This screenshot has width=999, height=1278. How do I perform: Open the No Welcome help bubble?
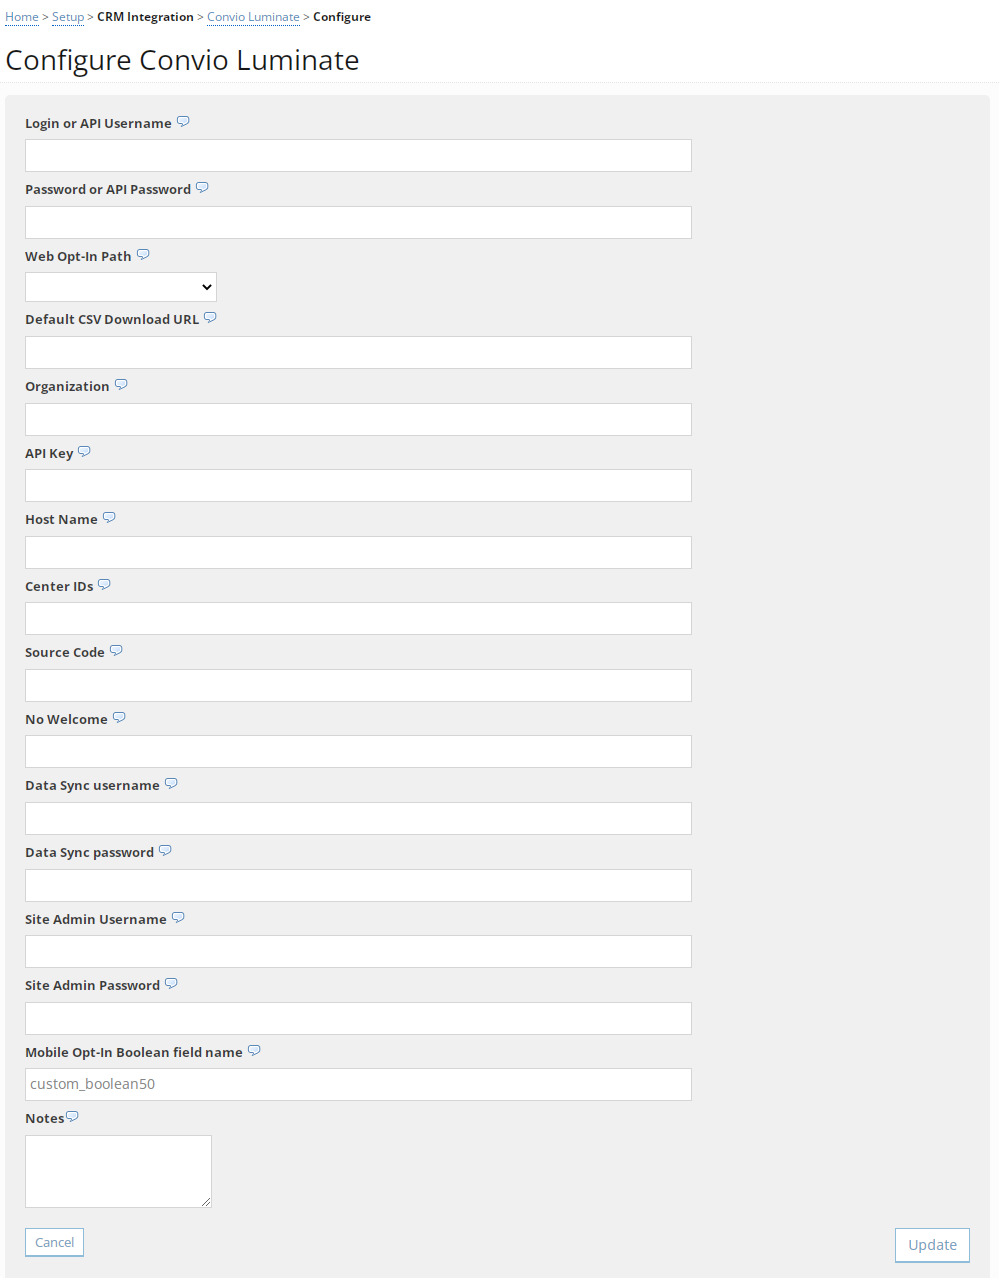pyautogui.click(x=119, y=716)
